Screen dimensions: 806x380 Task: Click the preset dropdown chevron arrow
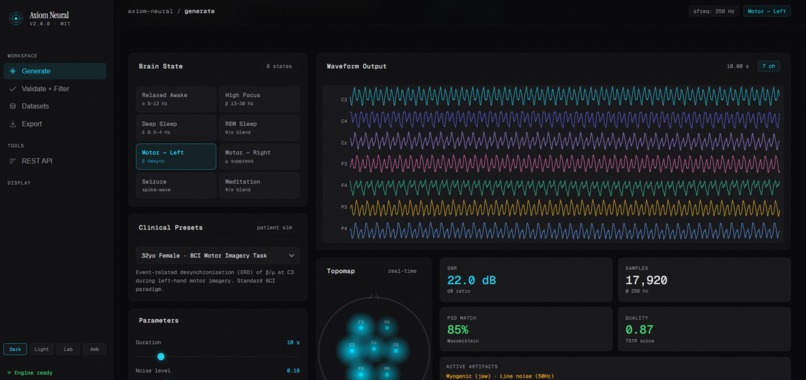coord(291,256)
